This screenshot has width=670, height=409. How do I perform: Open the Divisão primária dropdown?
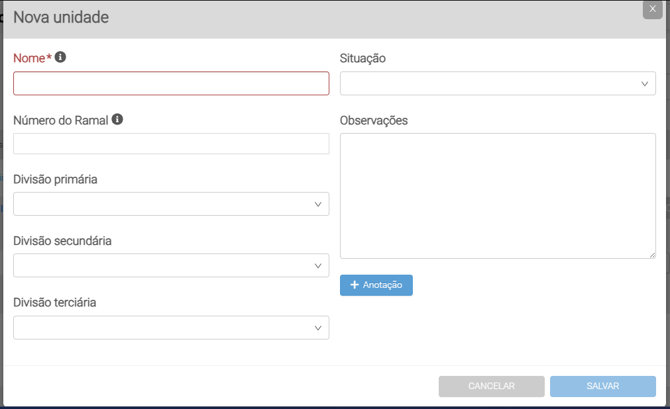pos(171,204)
